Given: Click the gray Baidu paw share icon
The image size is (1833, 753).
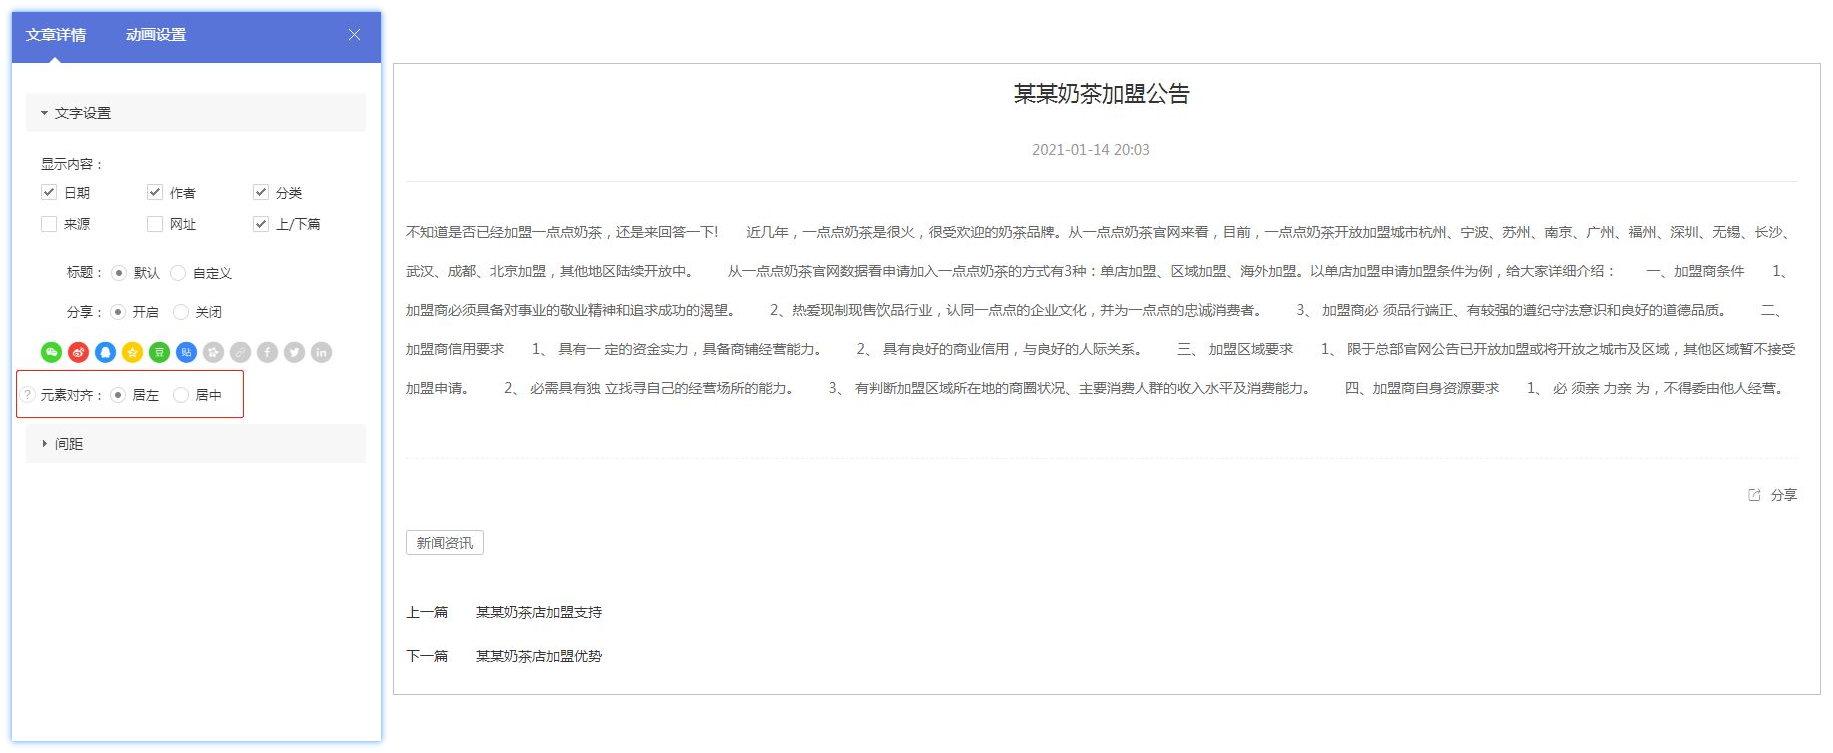Looking at the screenshot, I should tap(213, 352).
